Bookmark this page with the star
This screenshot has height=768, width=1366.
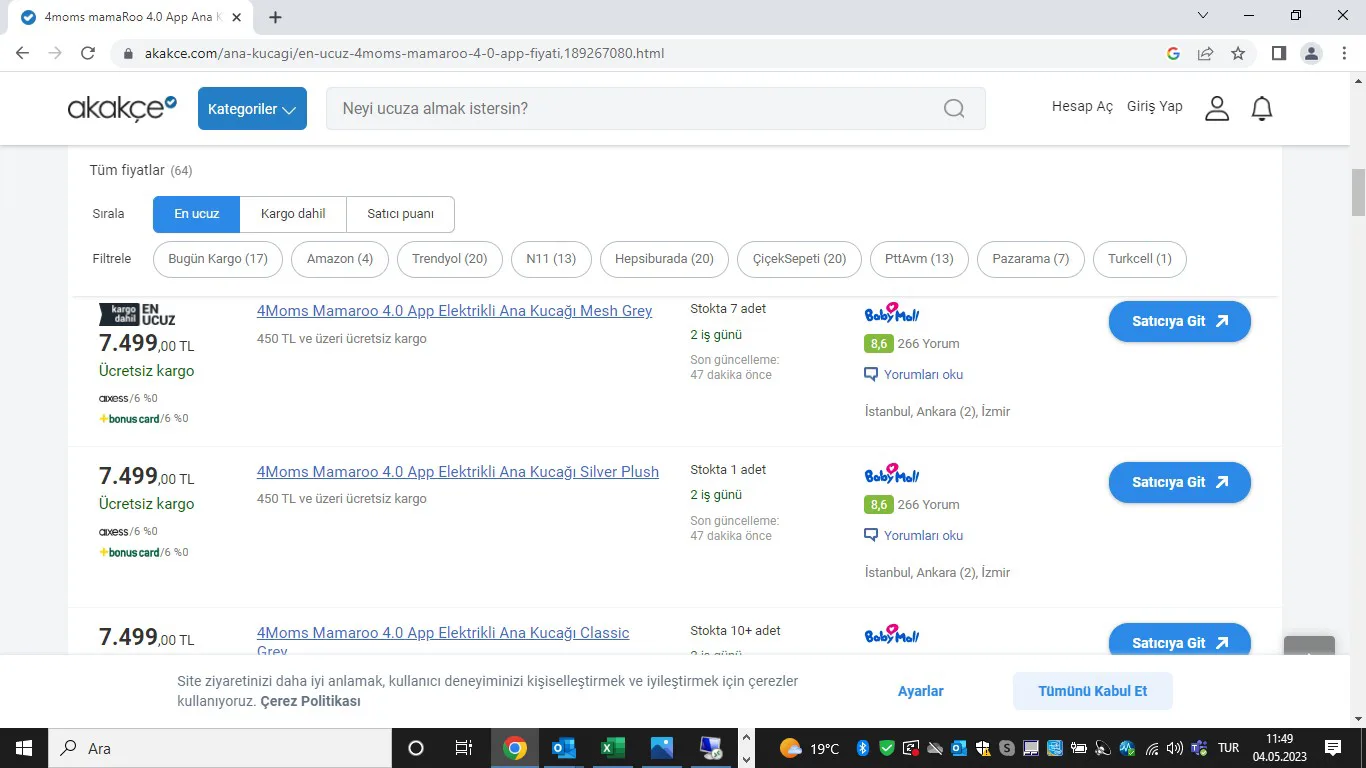[x=1238, y=53]
